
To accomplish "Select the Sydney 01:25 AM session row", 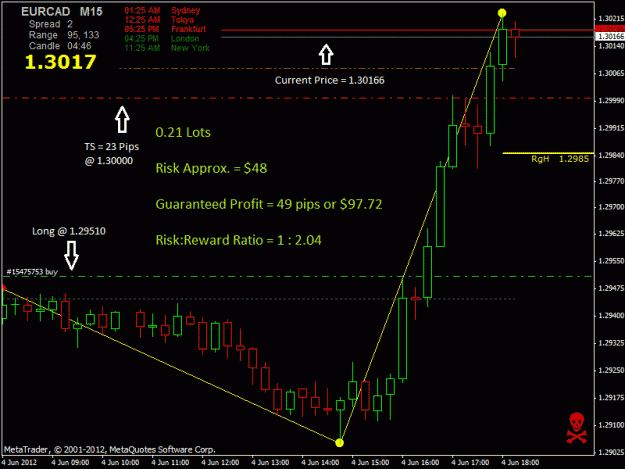I will click(162, 10).
